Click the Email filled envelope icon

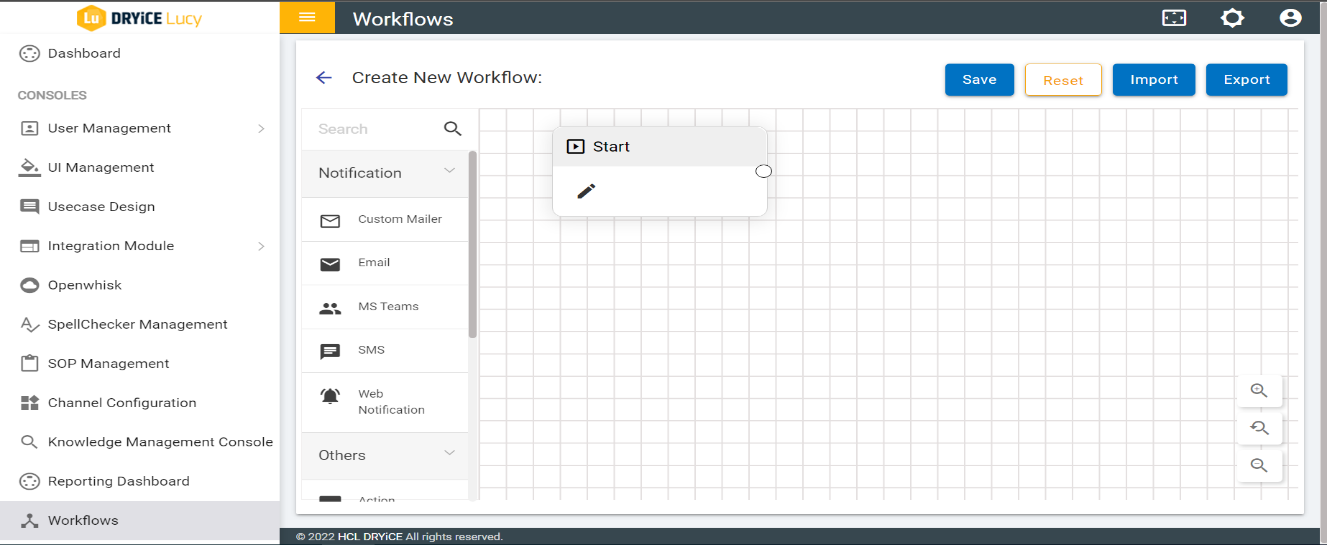330,264
